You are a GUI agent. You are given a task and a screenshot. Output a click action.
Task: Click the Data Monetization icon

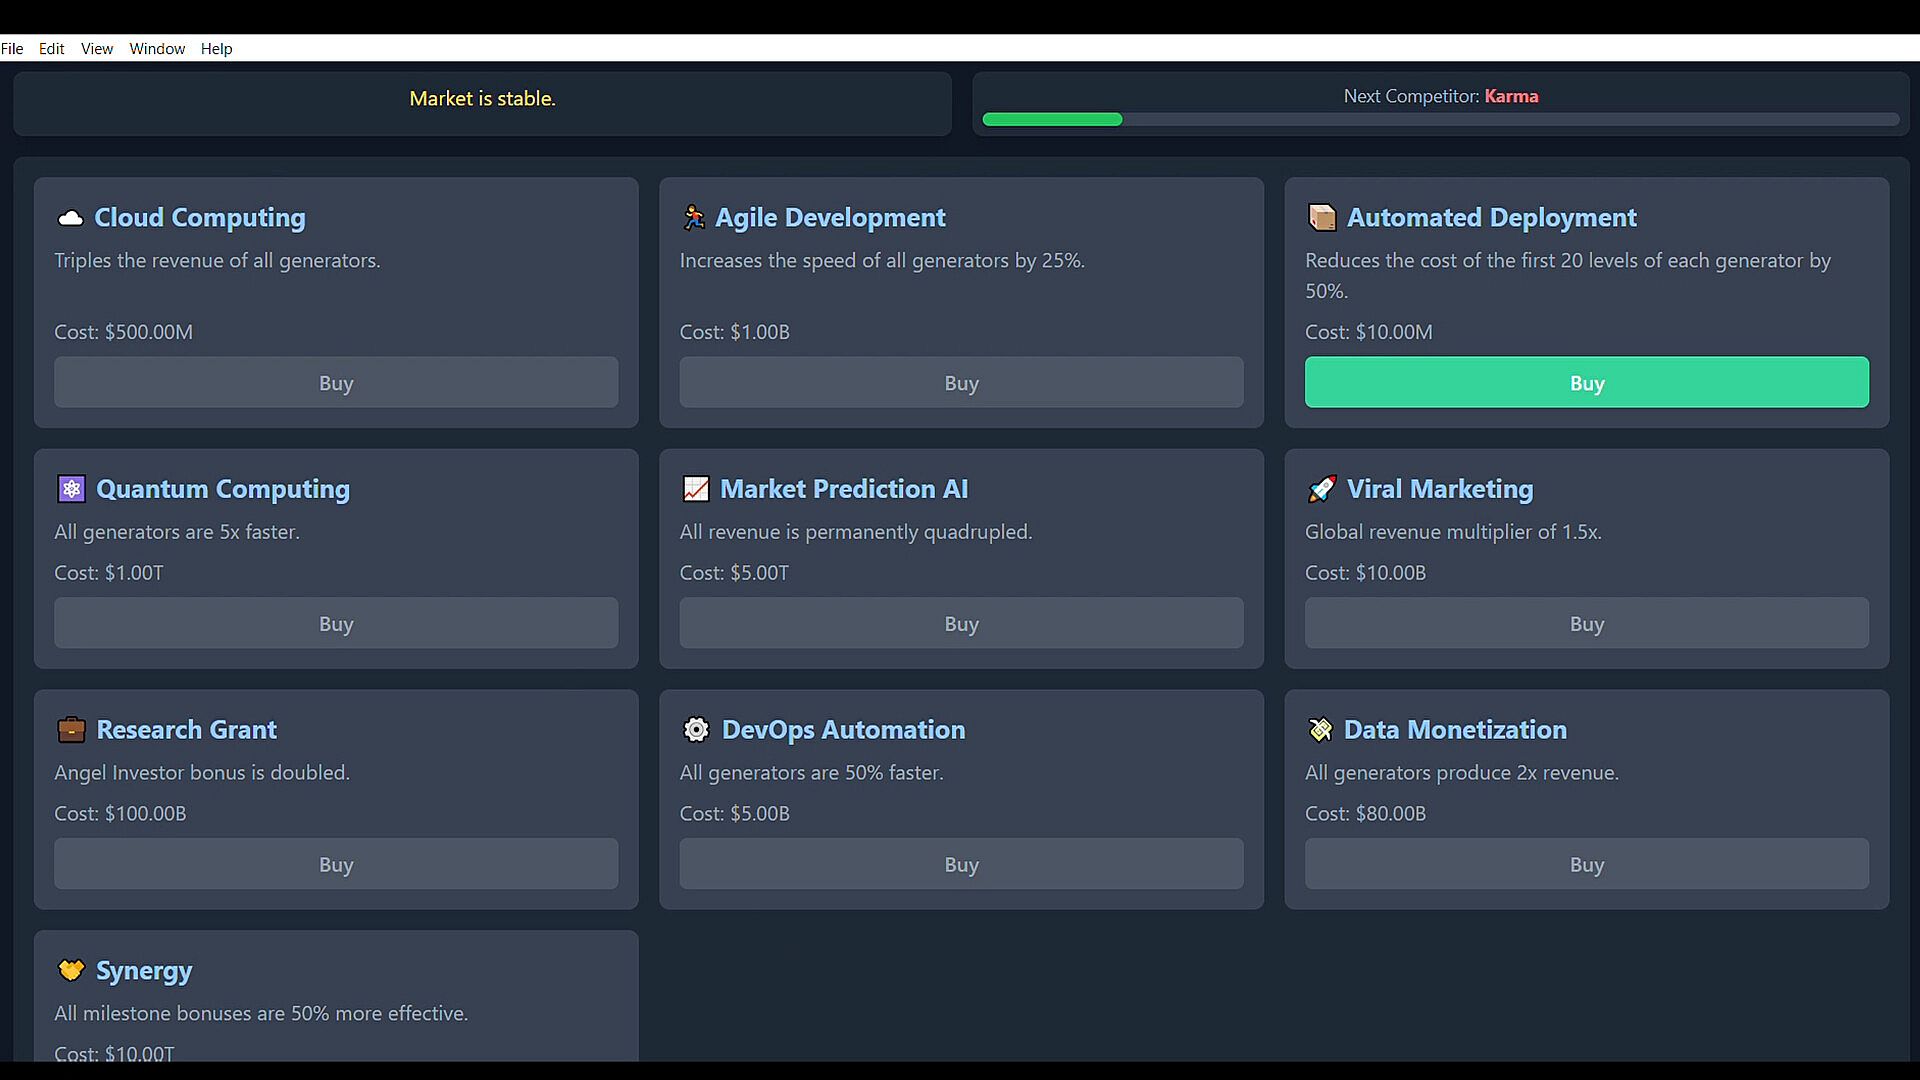1320,730
